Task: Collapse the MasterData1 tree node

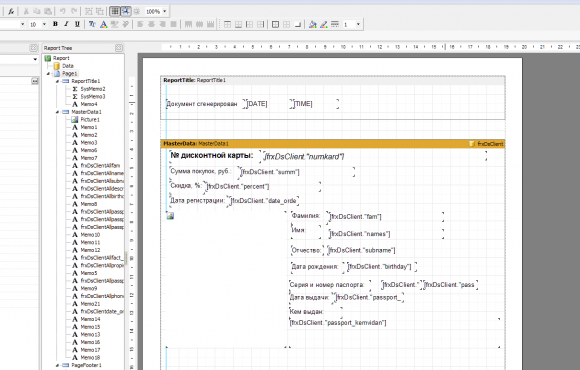Action: pyautogui.click(x=57, y=112)
